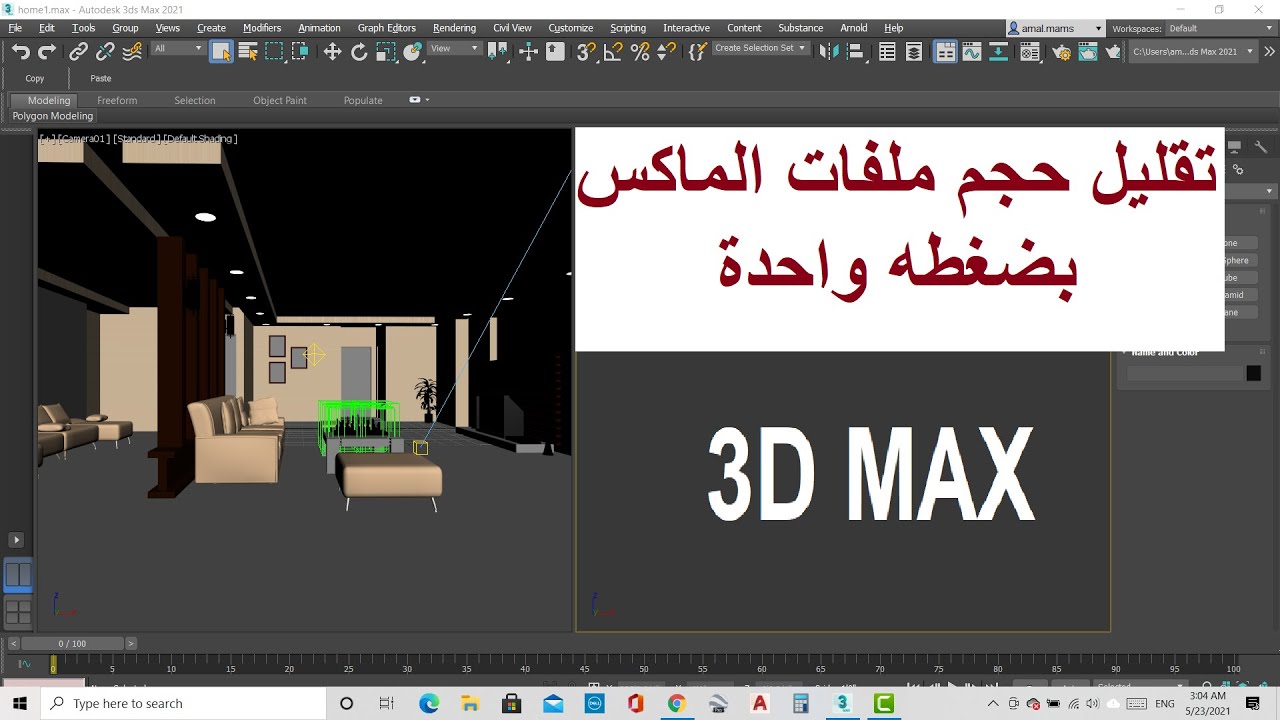Open the Material Editor
The height and width of the screenshot is (720, 1280).
click(x=1030, y=52)
